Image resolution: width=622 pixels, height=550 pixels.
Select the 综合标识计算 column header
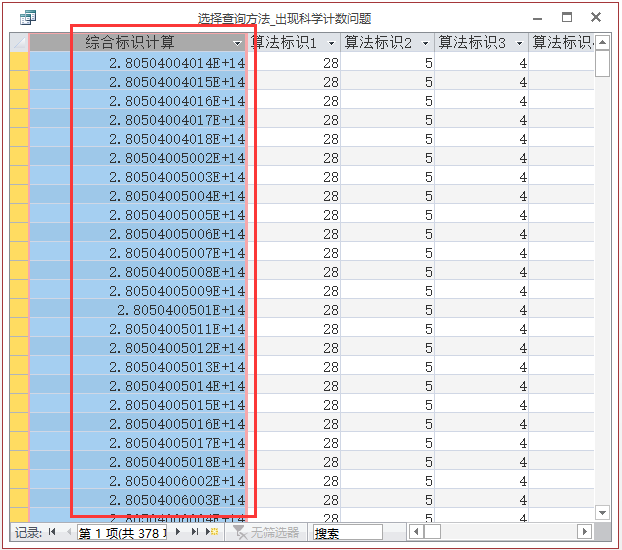coord(130,43)
